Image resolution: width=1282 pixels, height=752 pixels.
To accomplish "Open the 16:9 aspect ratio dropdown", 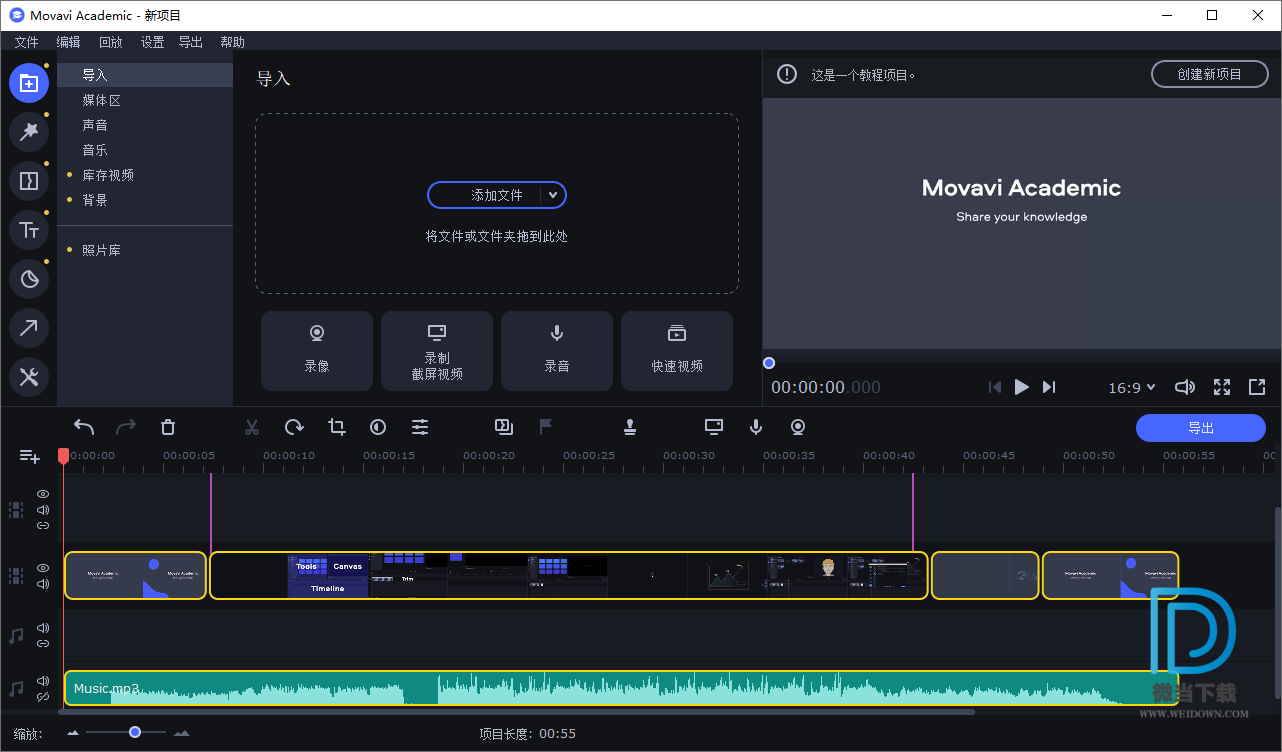I will [x=1132, y=387].
